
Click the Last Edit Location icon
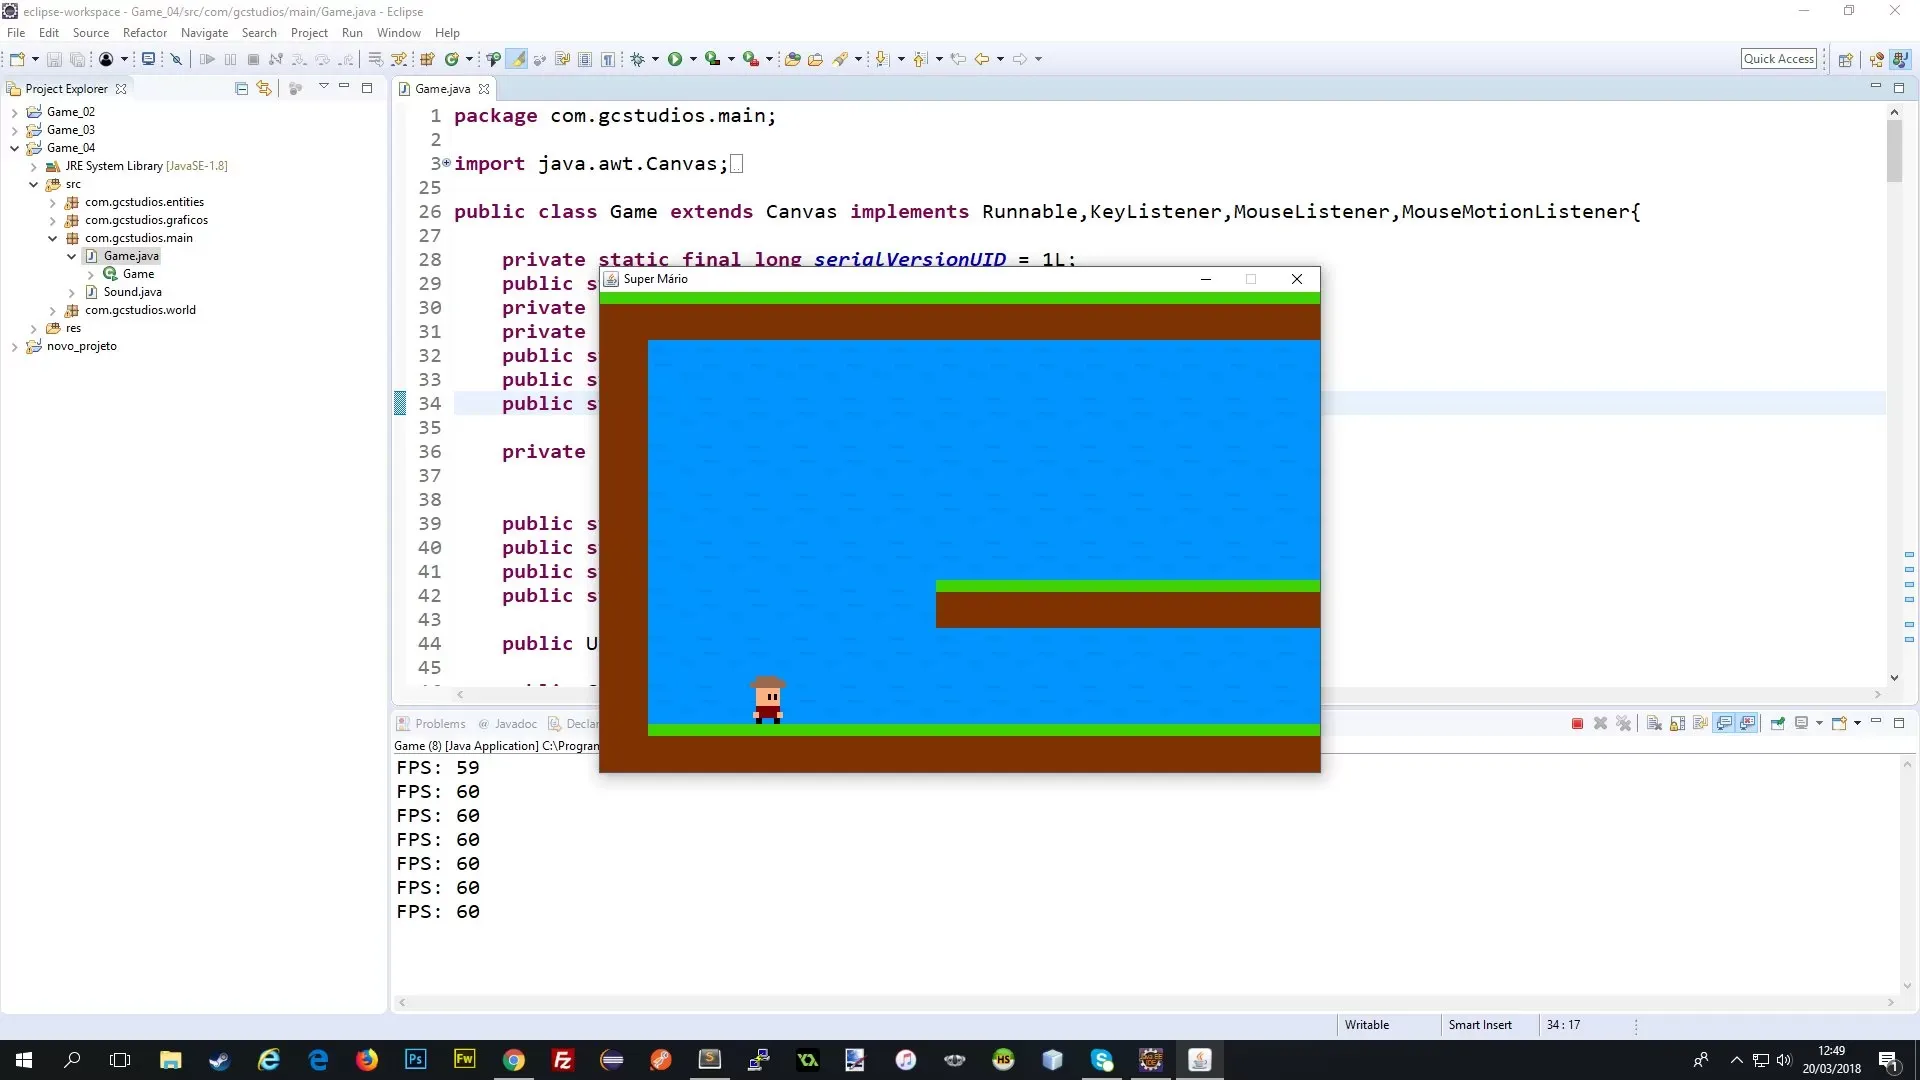pyautogui.click(x=958, y=59)
